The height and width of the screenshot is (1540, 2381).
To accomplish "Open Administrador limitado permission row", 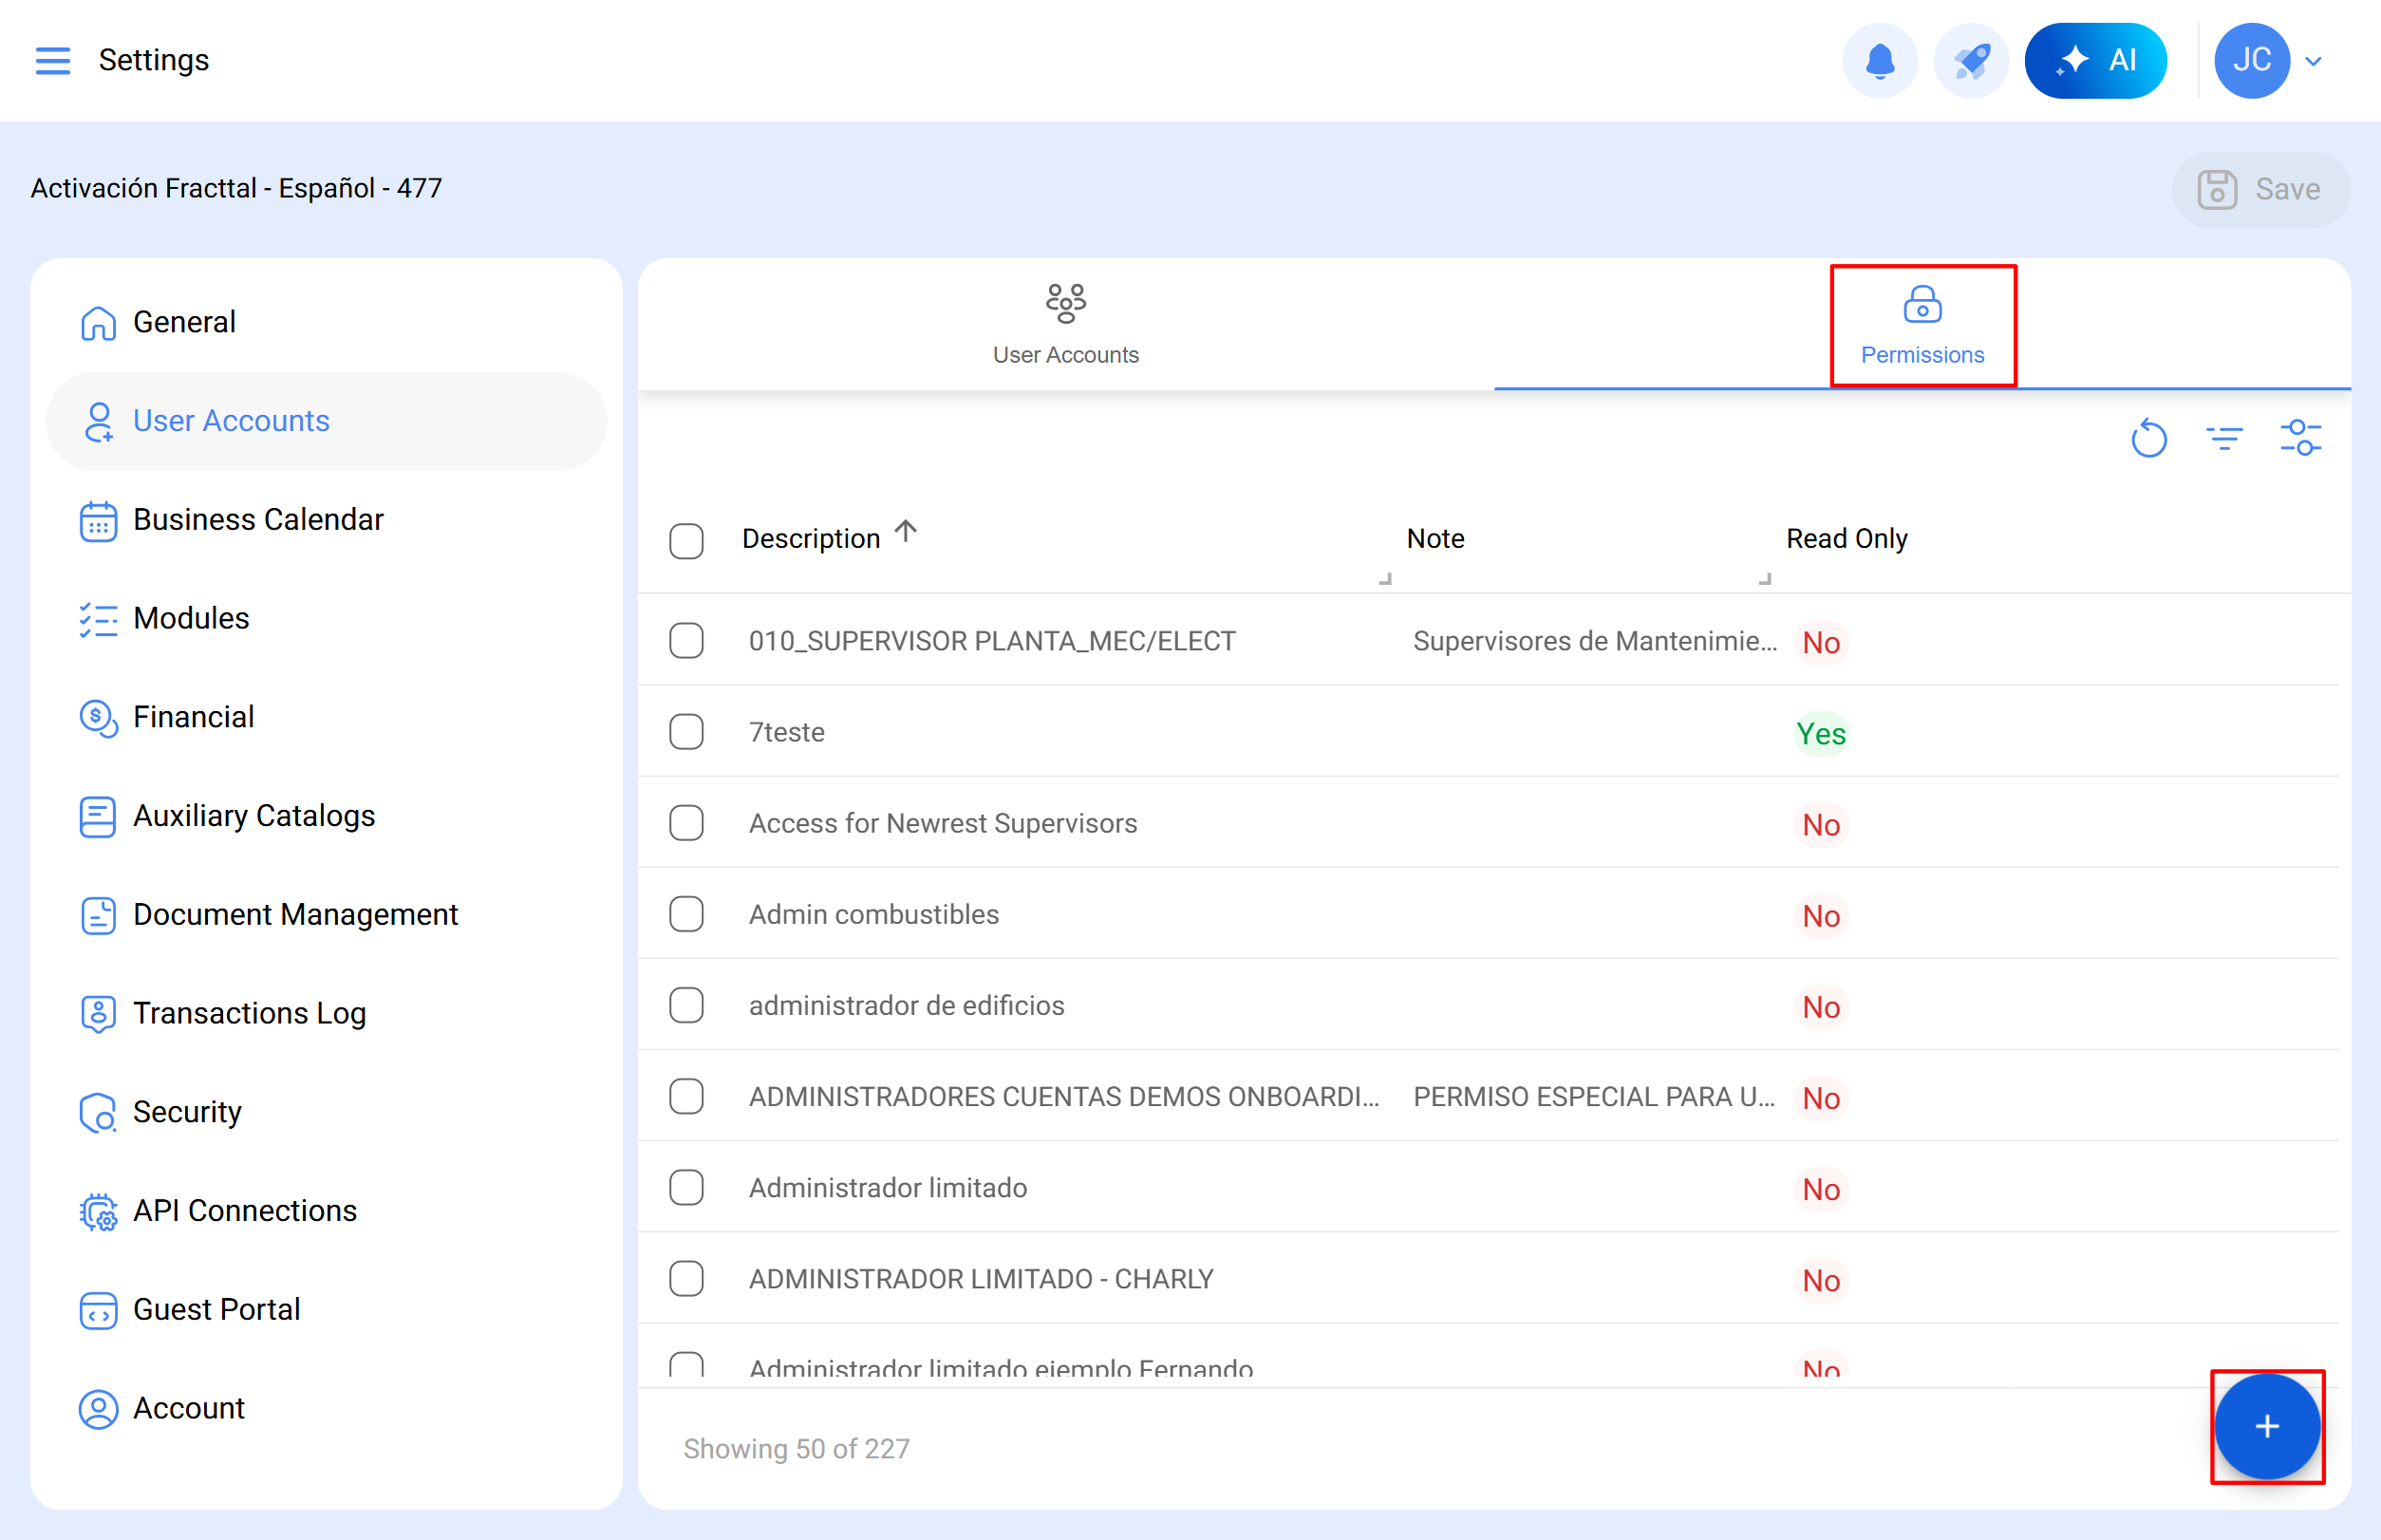I will pyautogui.click(x=888, y=1188).
